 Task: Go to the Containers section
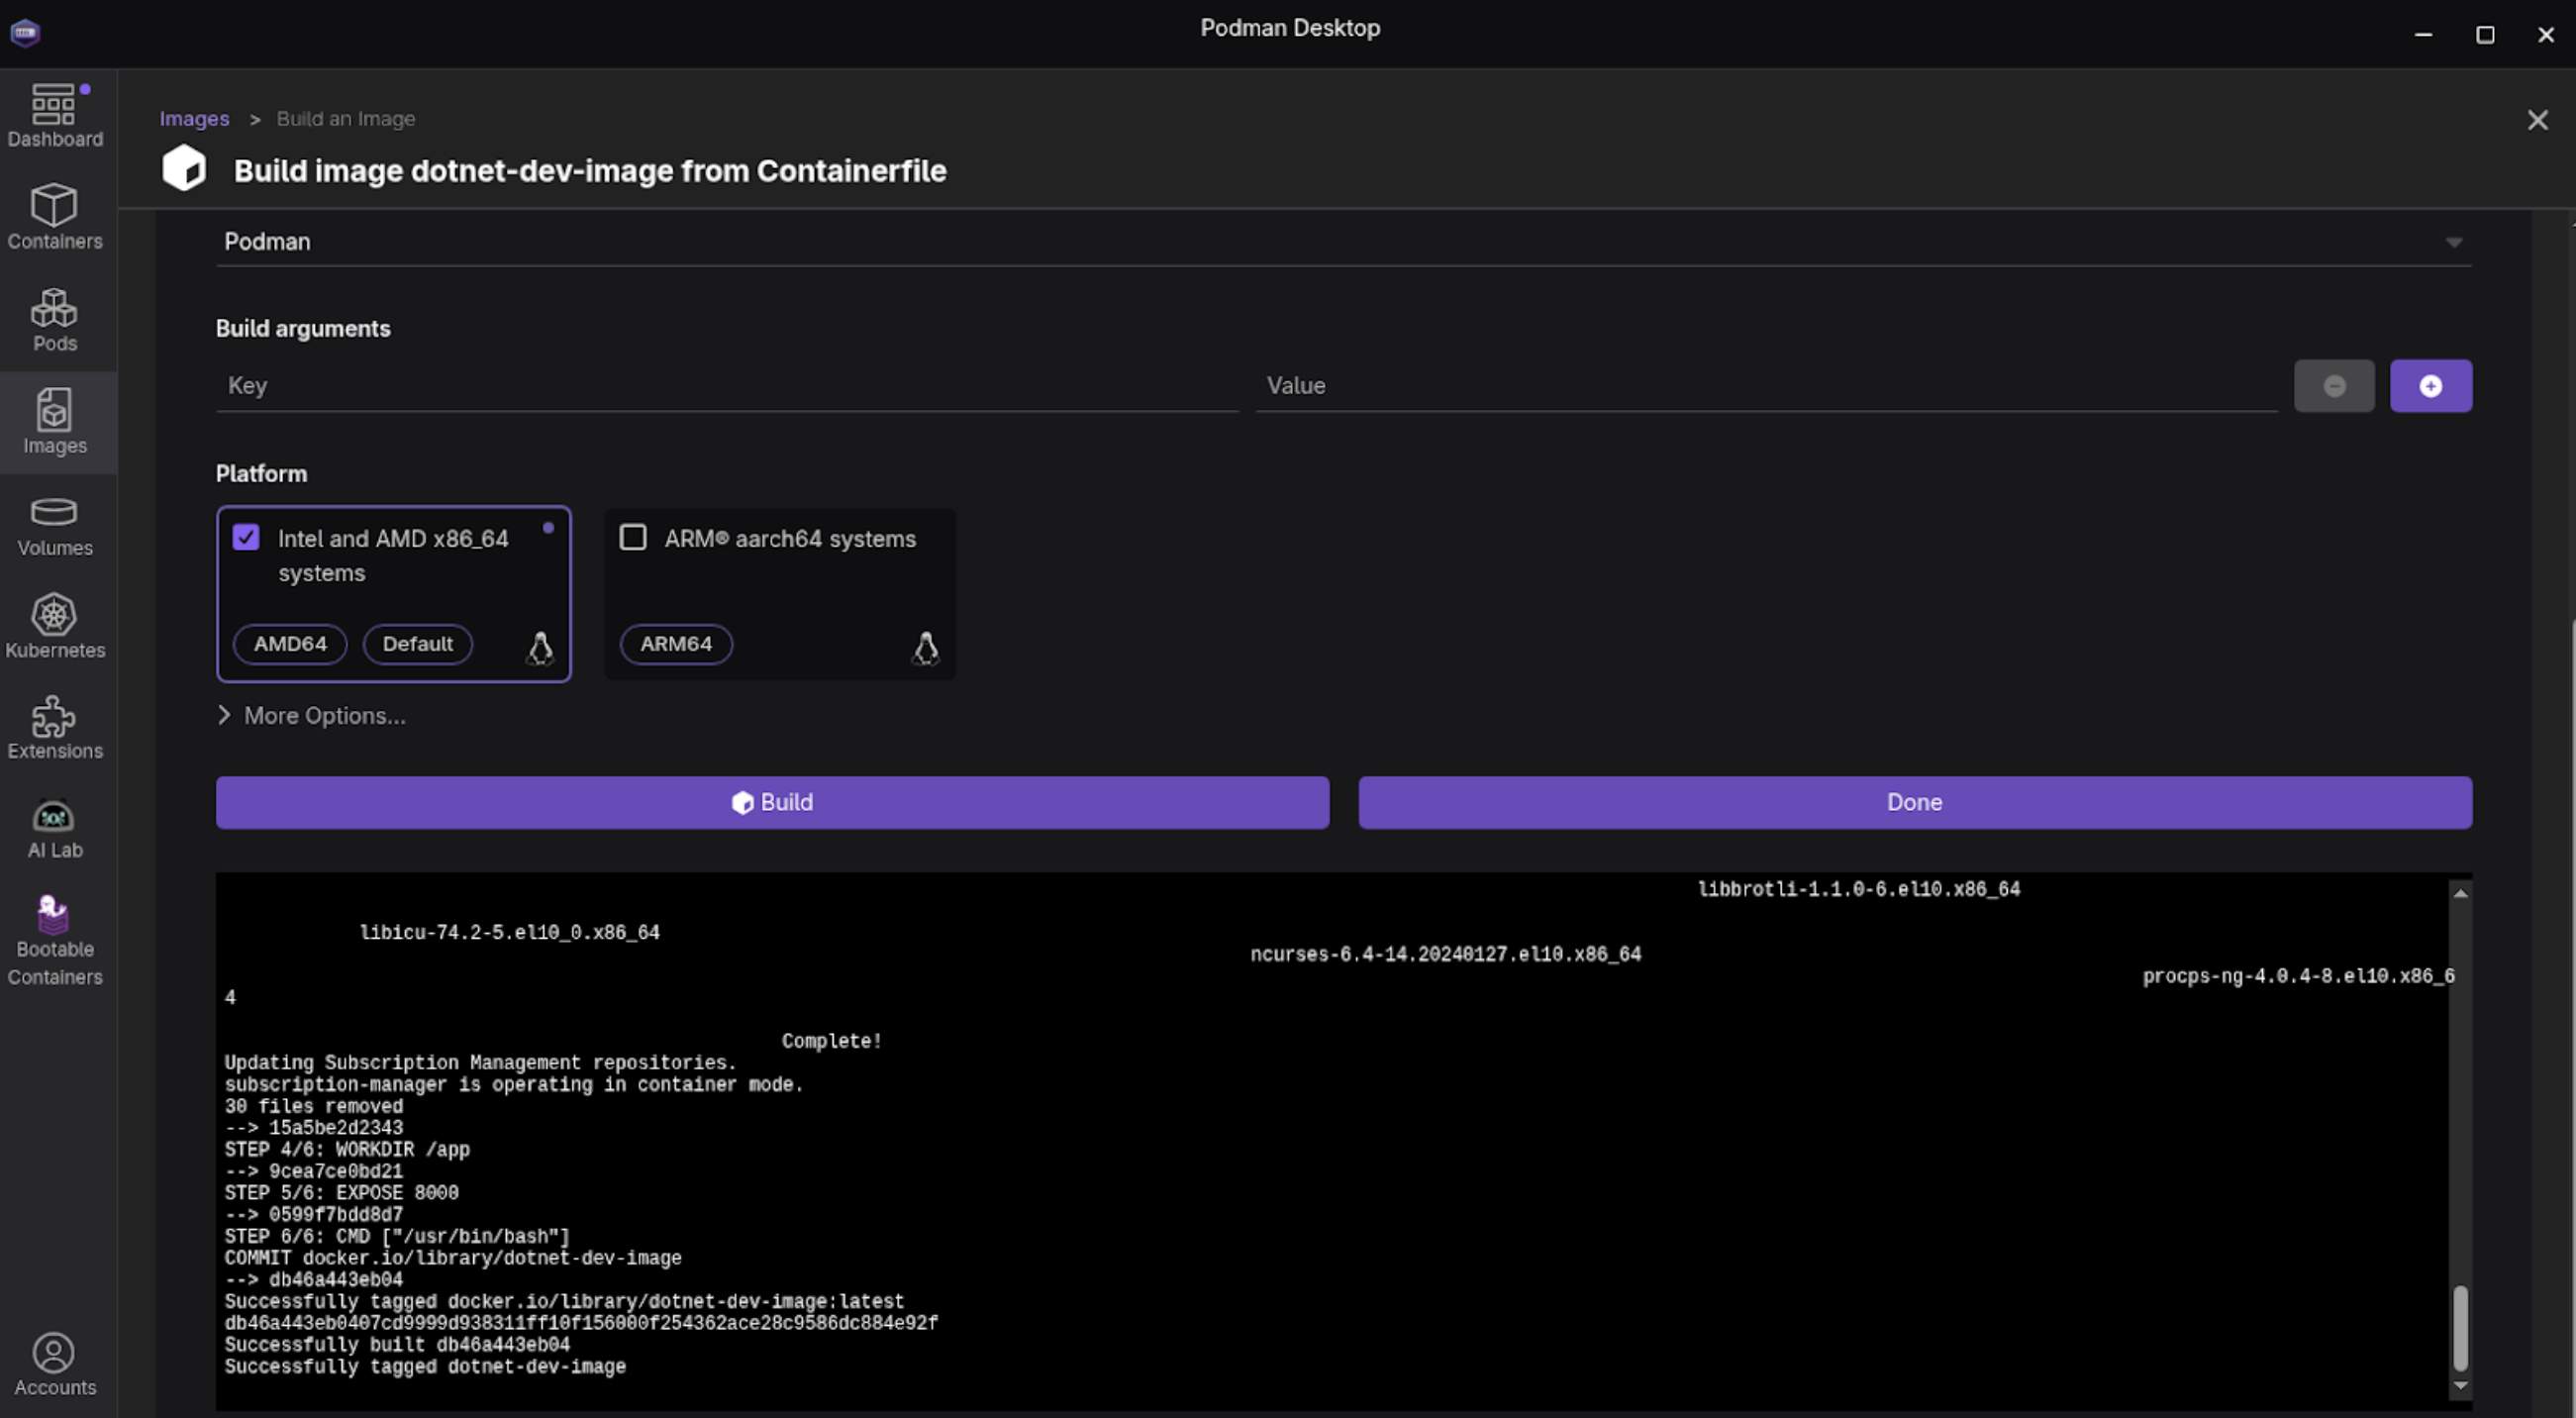[54, 217]
